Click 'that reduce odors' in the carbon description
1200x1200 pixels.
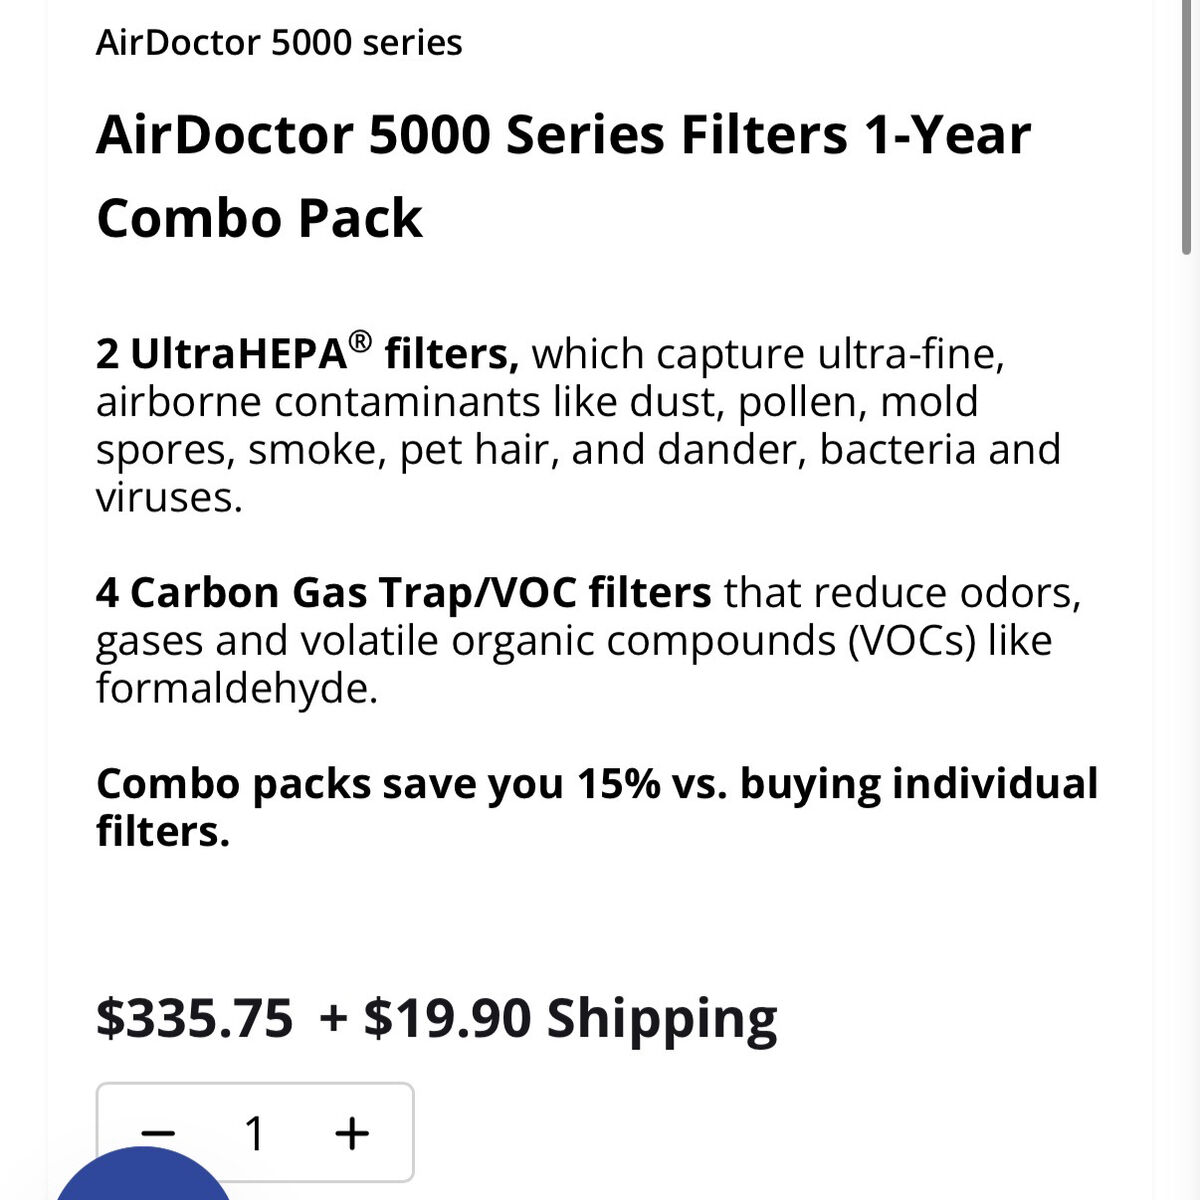902,593
